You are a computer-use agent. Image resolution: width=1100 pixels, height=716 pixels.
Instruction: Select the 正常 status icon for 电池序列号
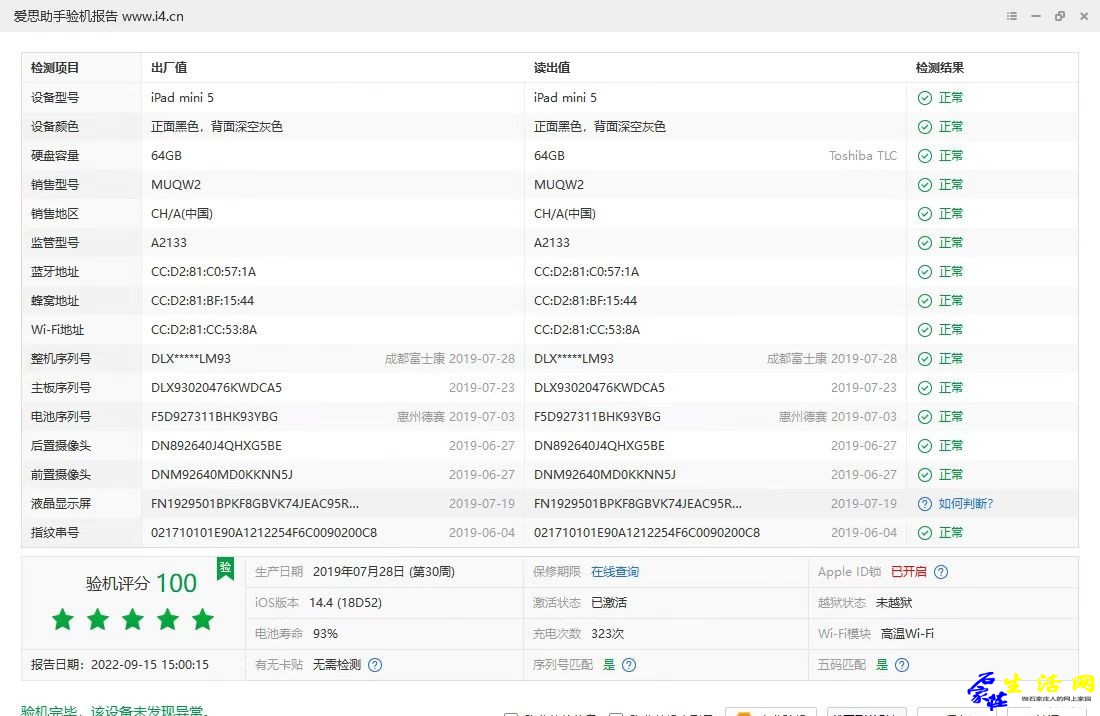(925, 417)
